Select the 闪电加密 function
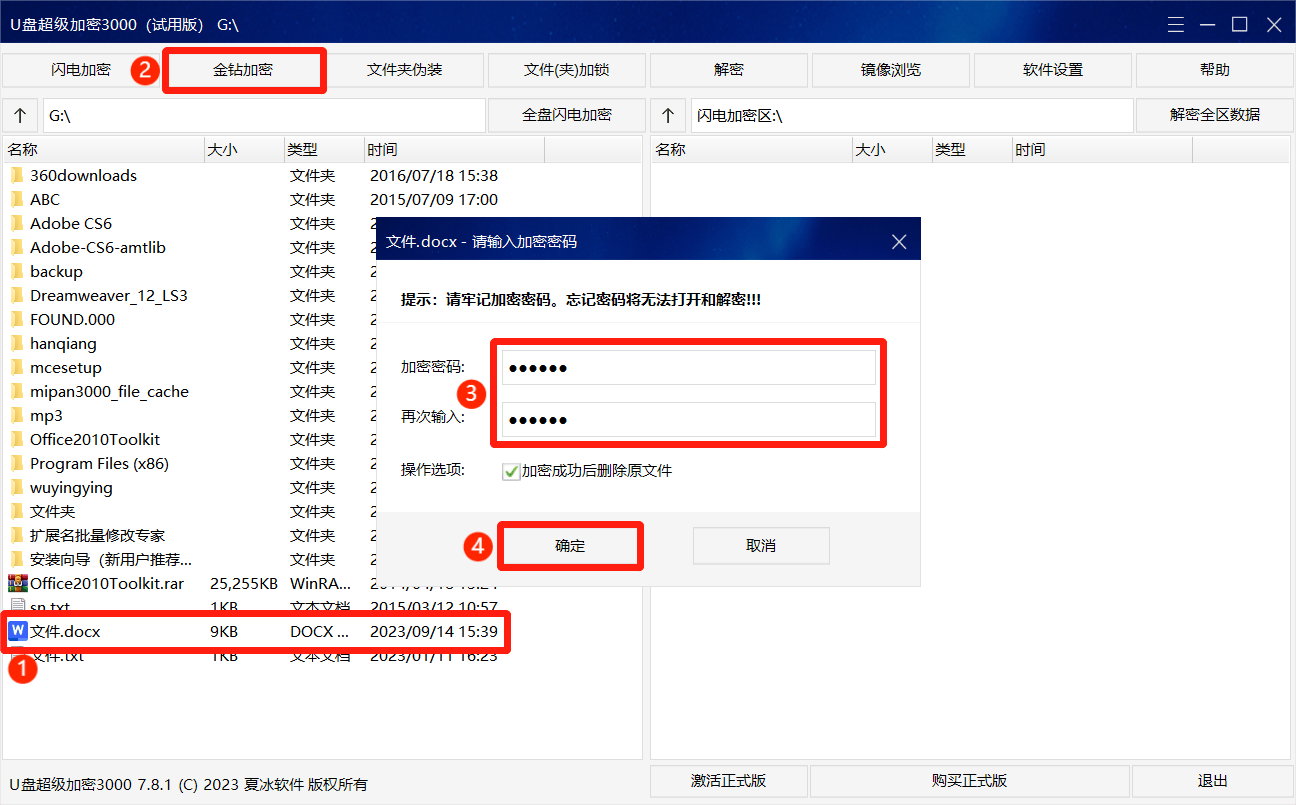 (x=83, y=69)
